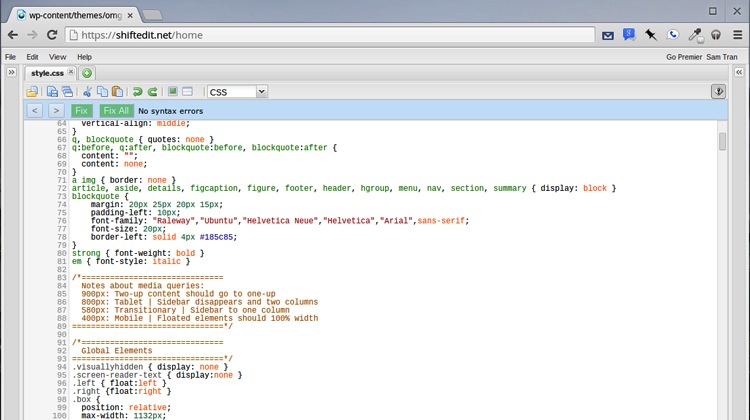The image size is (750, 420).
Task: Place cursor on 'blockquote {' line 73
Action: [x=100, y=197]
